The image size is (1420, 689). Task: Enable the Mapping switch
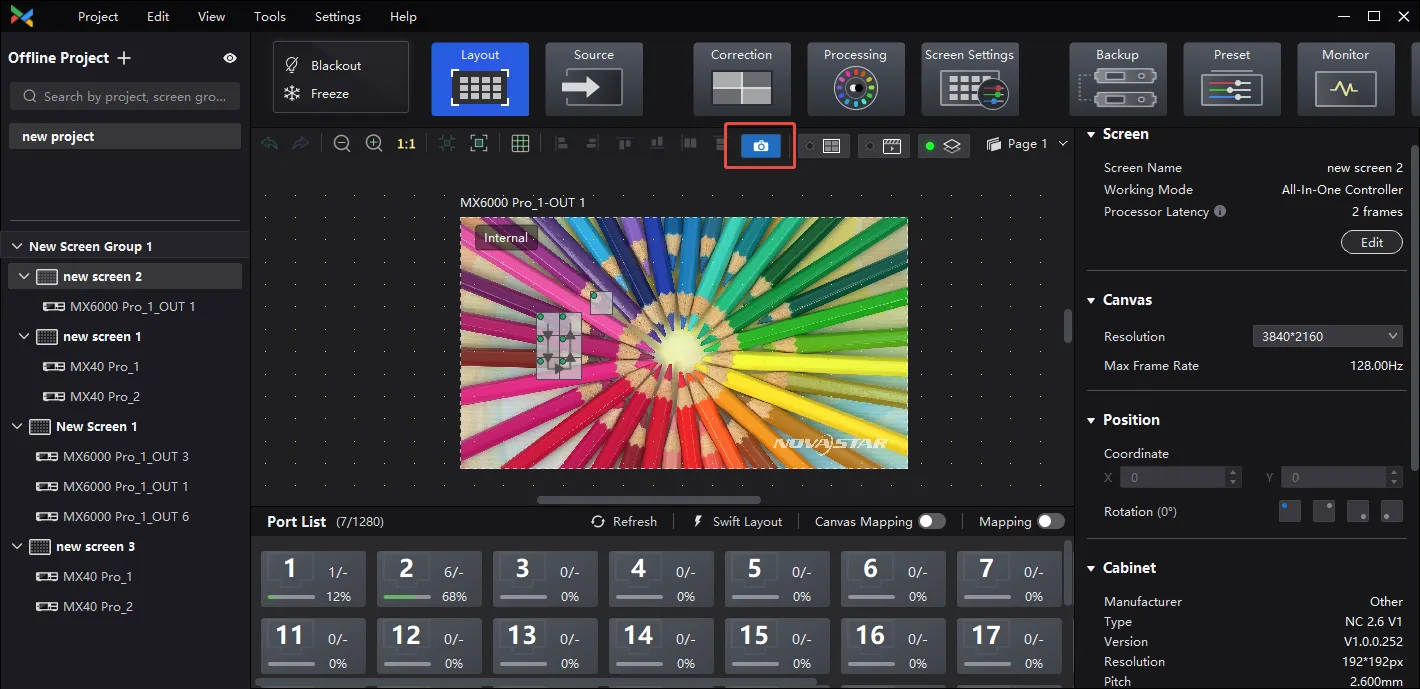coord(1051,521)
